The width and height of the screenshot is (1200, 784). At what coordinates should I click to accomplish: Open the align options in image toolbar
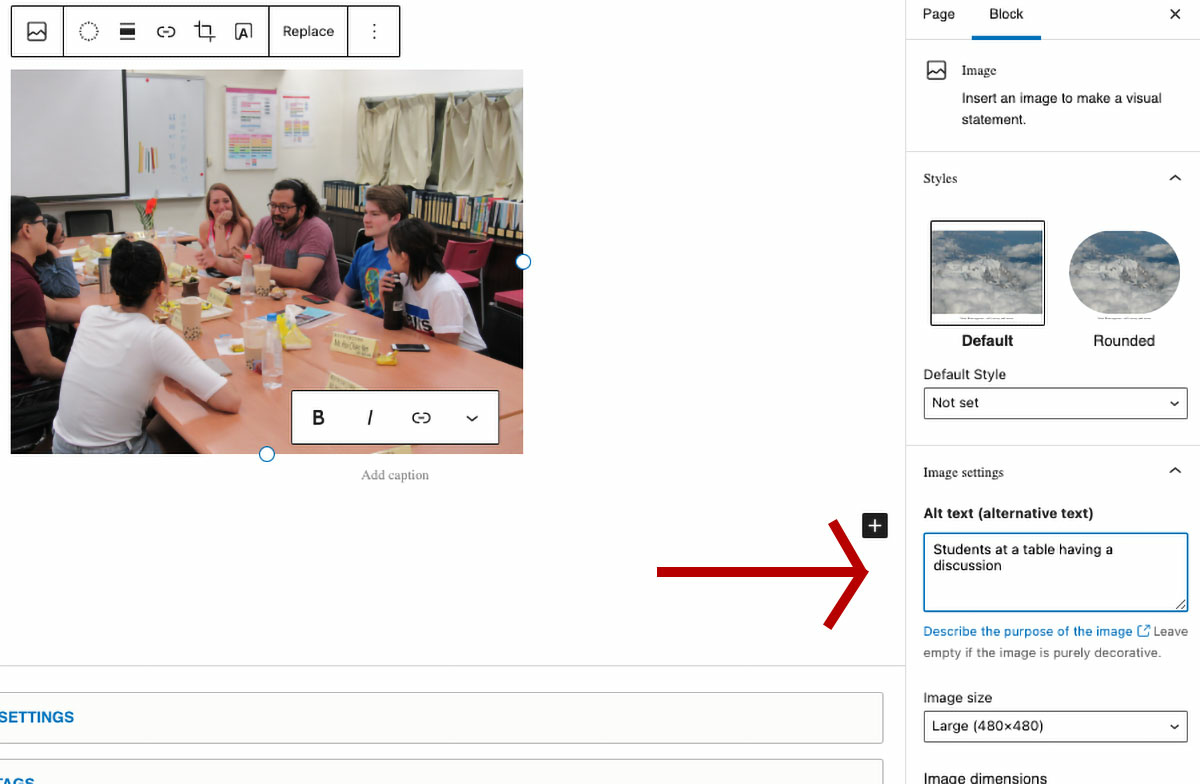pos(127,31)
